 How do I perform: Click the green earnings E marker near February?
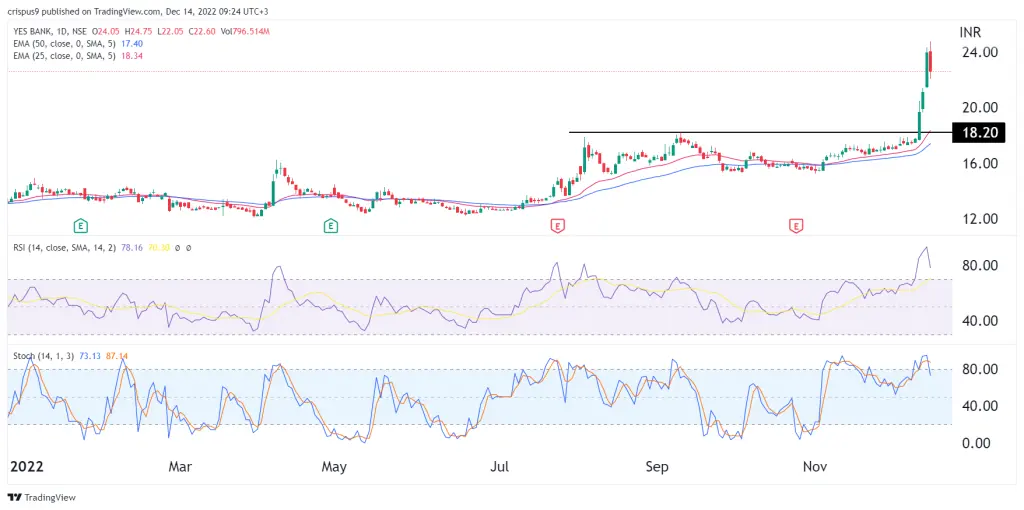point(80,227)
